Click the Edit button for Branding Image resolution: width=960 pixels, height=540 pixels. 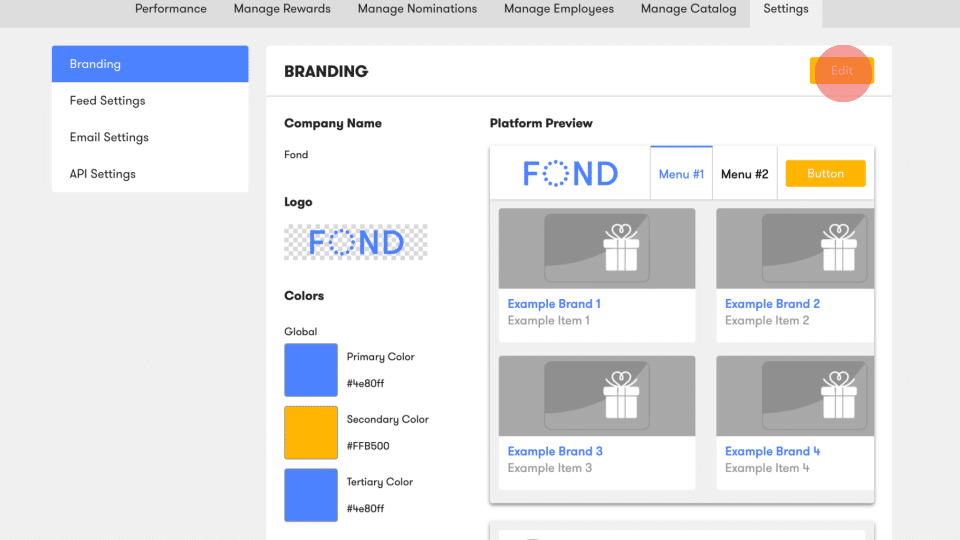click(842, 70)
